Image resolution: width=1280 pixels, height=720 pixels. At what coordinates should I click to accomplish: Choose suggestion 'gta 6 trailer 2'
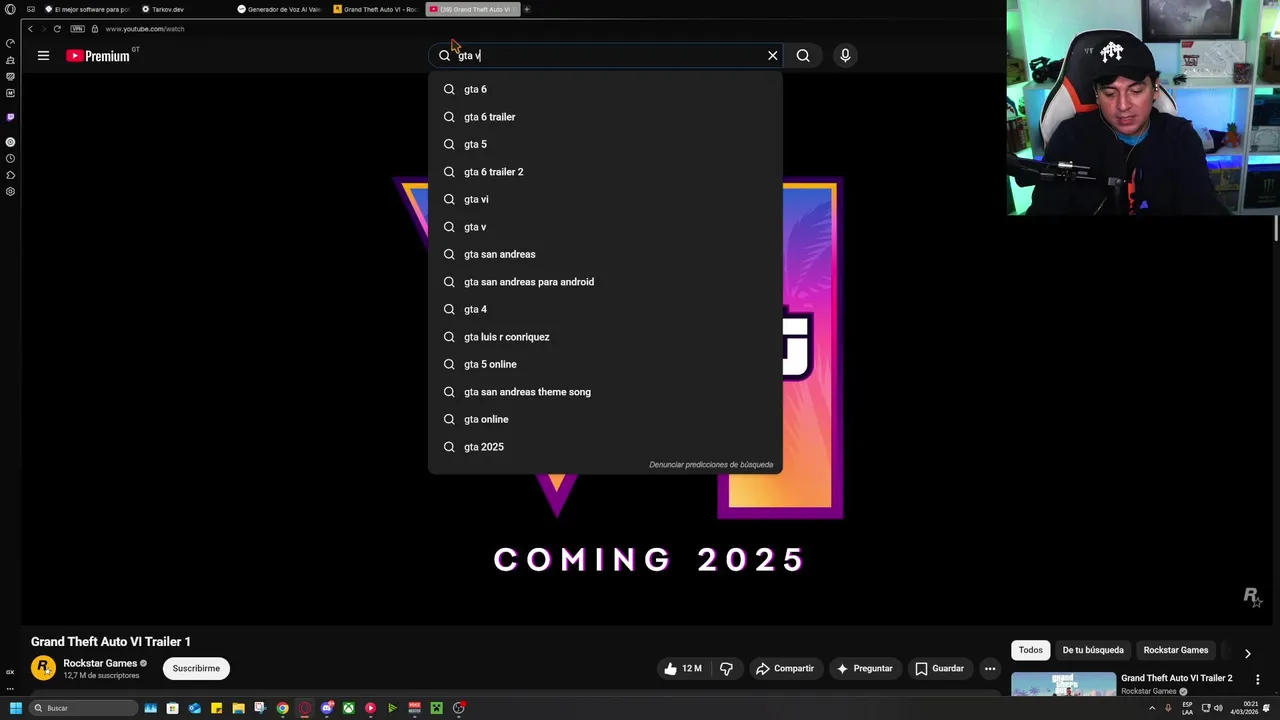(605, 172)
